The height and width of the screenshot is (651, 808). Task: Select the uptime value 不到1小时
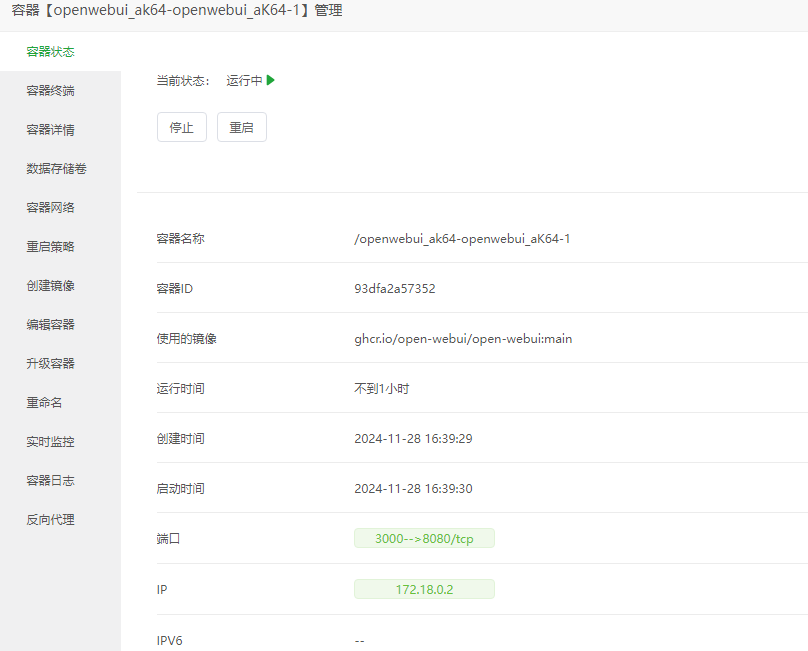pyautogui.click(x=382, y=389)
